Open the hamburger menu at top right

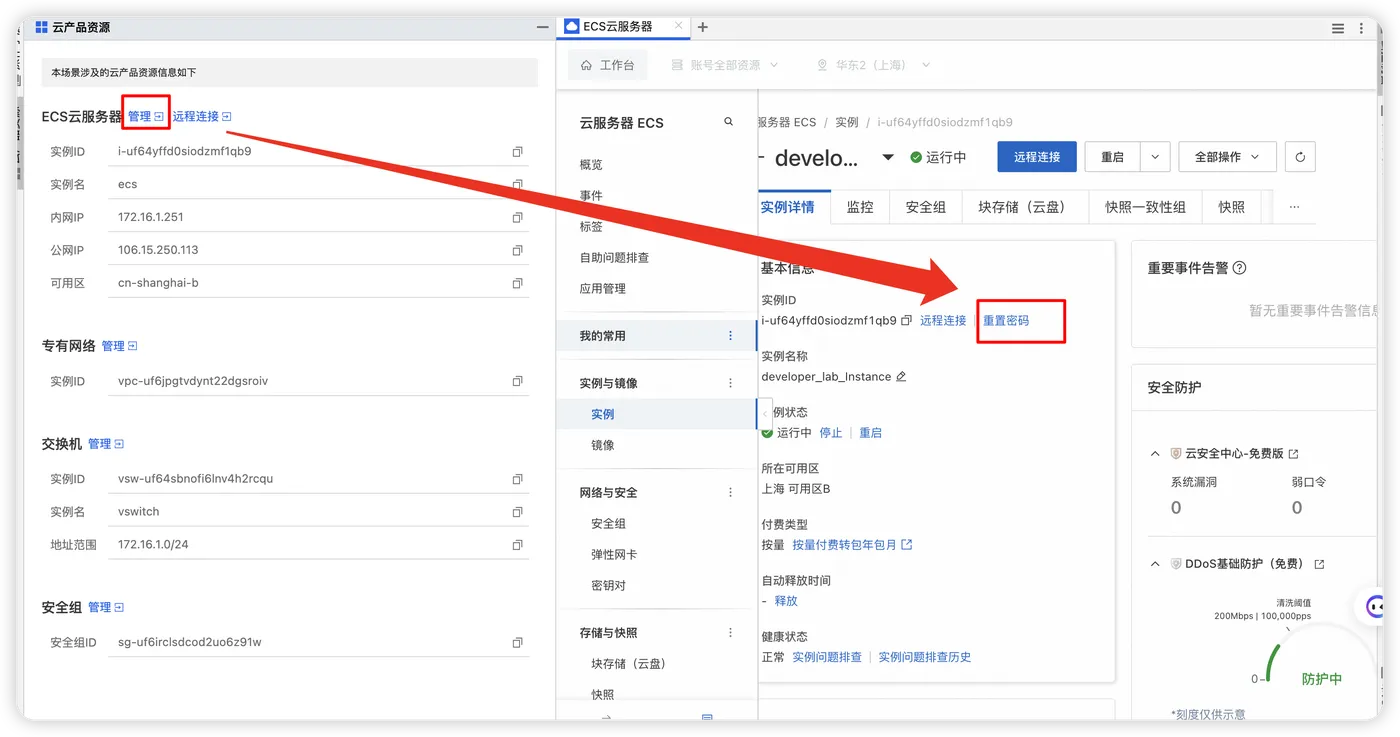1338,29
